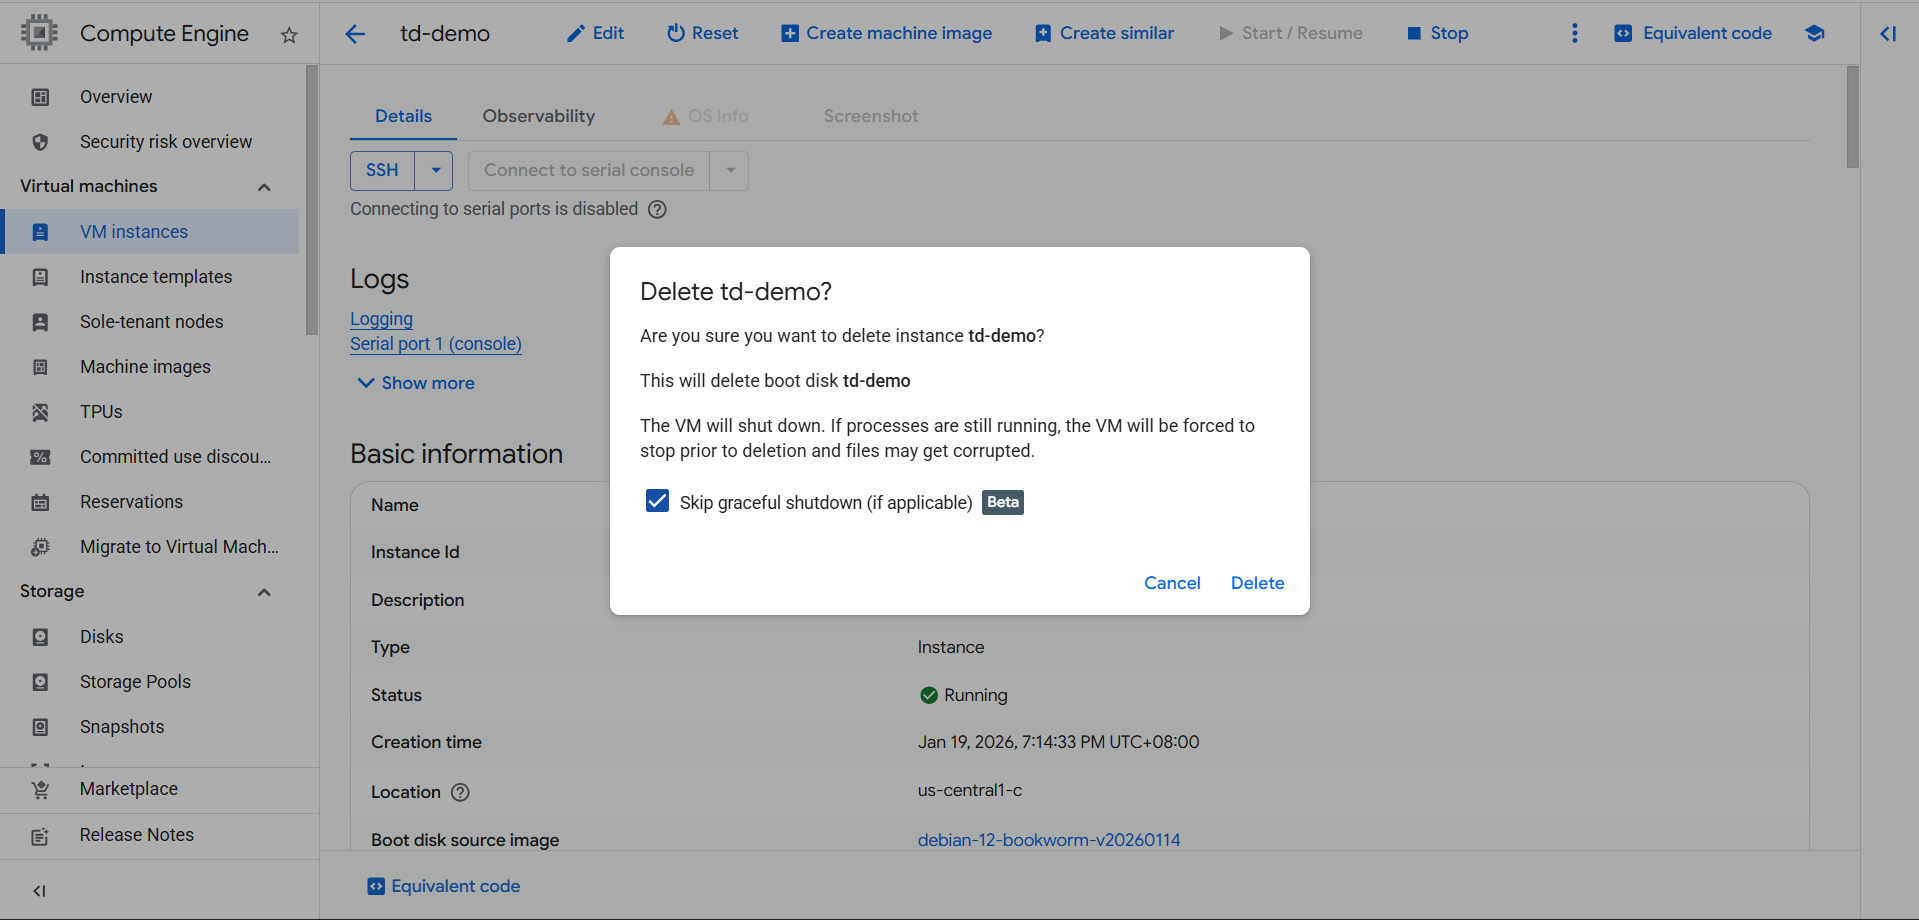Image resolution: width=1919 pixels, height=920 pixels.
Task: Collapse the right side panel toggle icon
Action: pyautogui.click(x=1887, y=34)
